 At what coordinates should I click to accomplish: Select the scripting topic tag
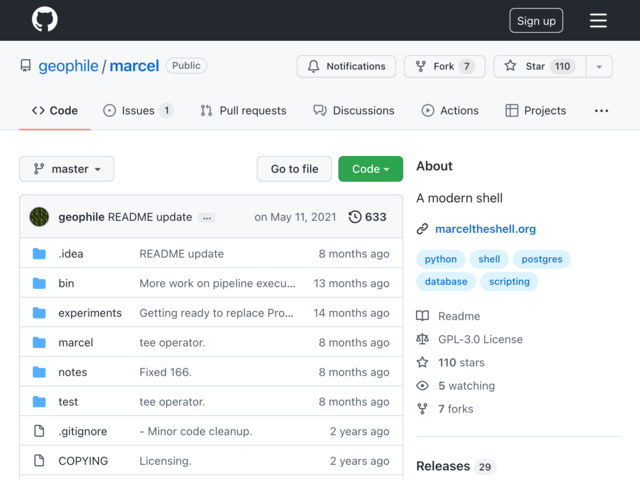coord(509,282)
